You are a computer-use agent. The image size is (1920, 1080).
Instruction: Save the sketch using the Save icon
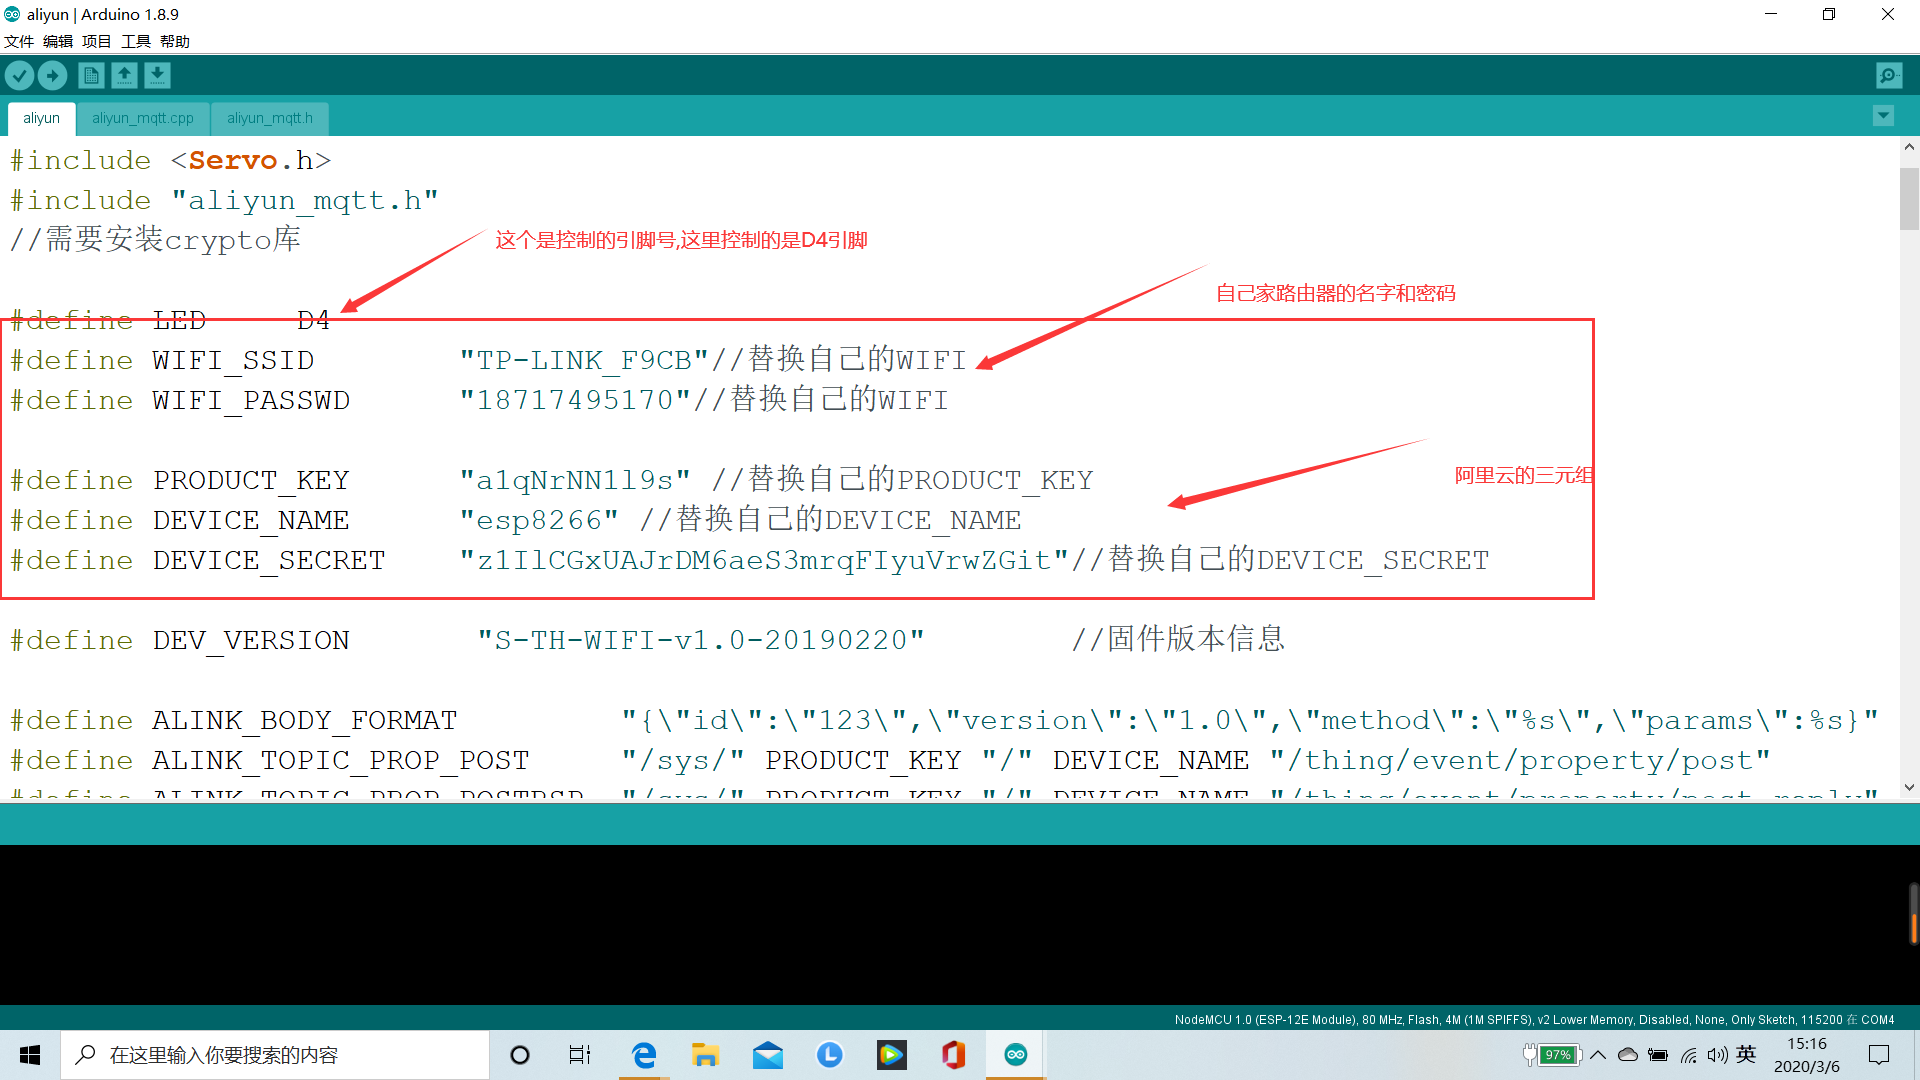tap(157, 75)
